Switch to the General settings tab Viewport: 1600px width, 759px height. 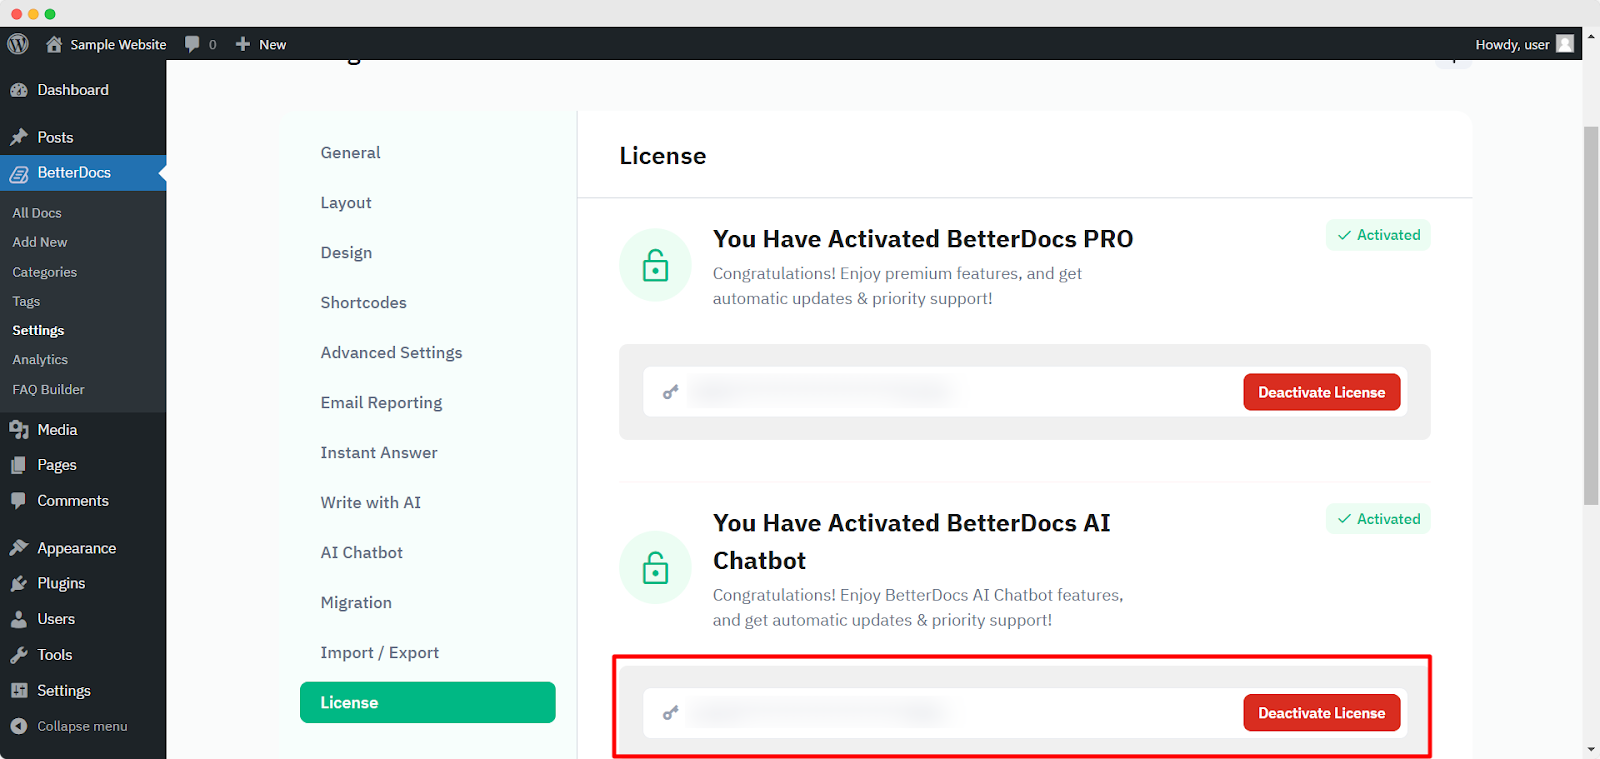(x=350, y=152)
